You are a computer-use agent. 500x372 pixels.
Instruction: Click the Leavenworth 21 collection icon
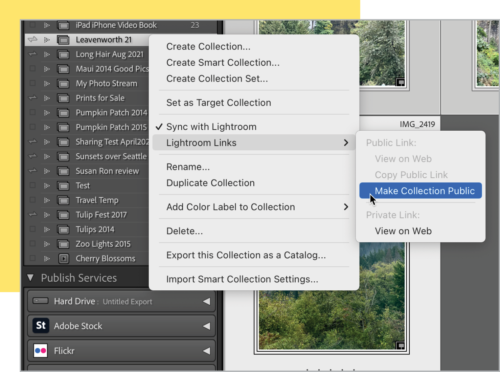(x=63, y=40)
